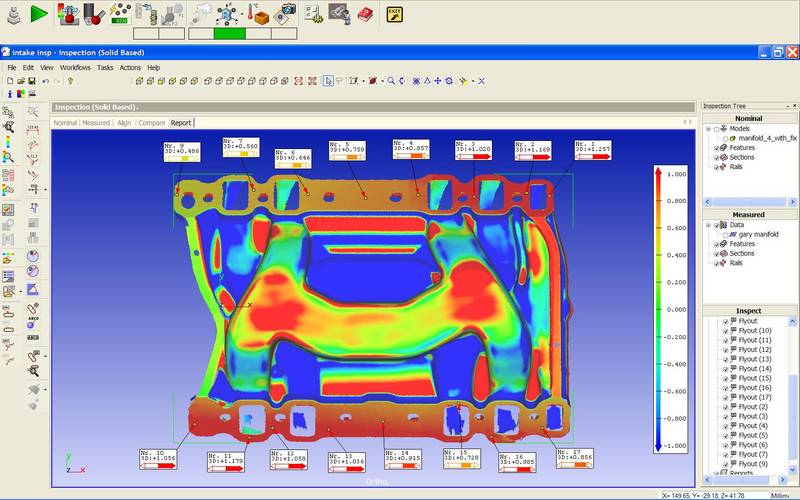Switch to the Align tab
The width and height of the screenshot is (800, 500).
click(x=124, y=123)
